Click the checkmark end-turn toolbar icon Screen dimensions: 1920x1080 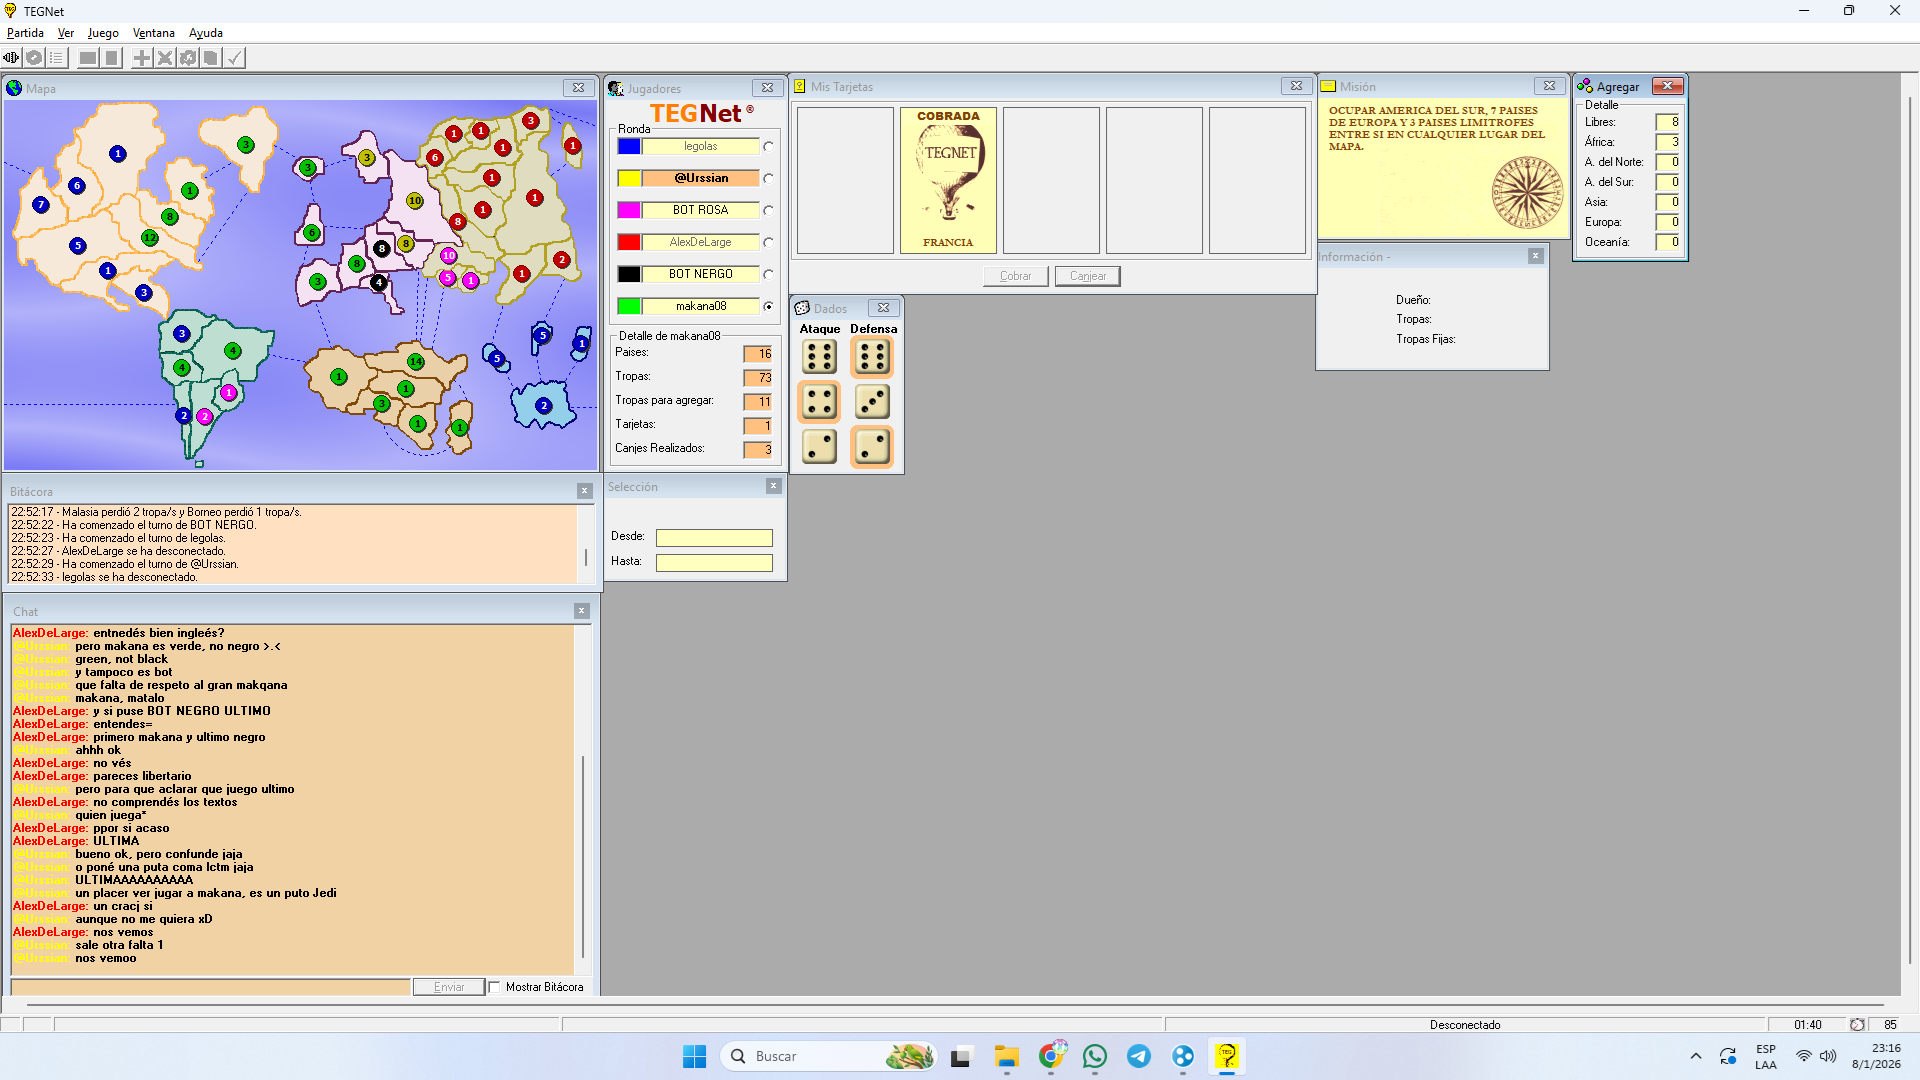click(x=234, y=58)
